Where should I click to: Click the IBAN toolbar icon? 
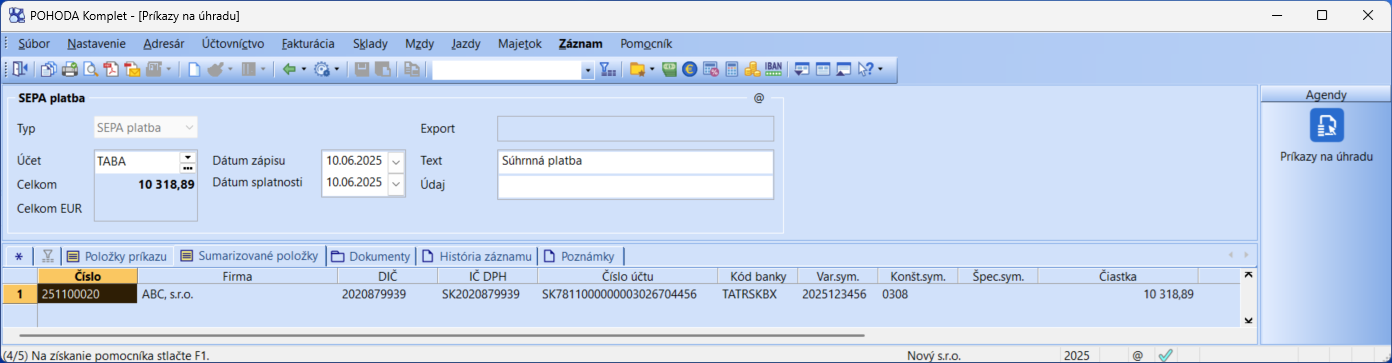coord(774,70)
